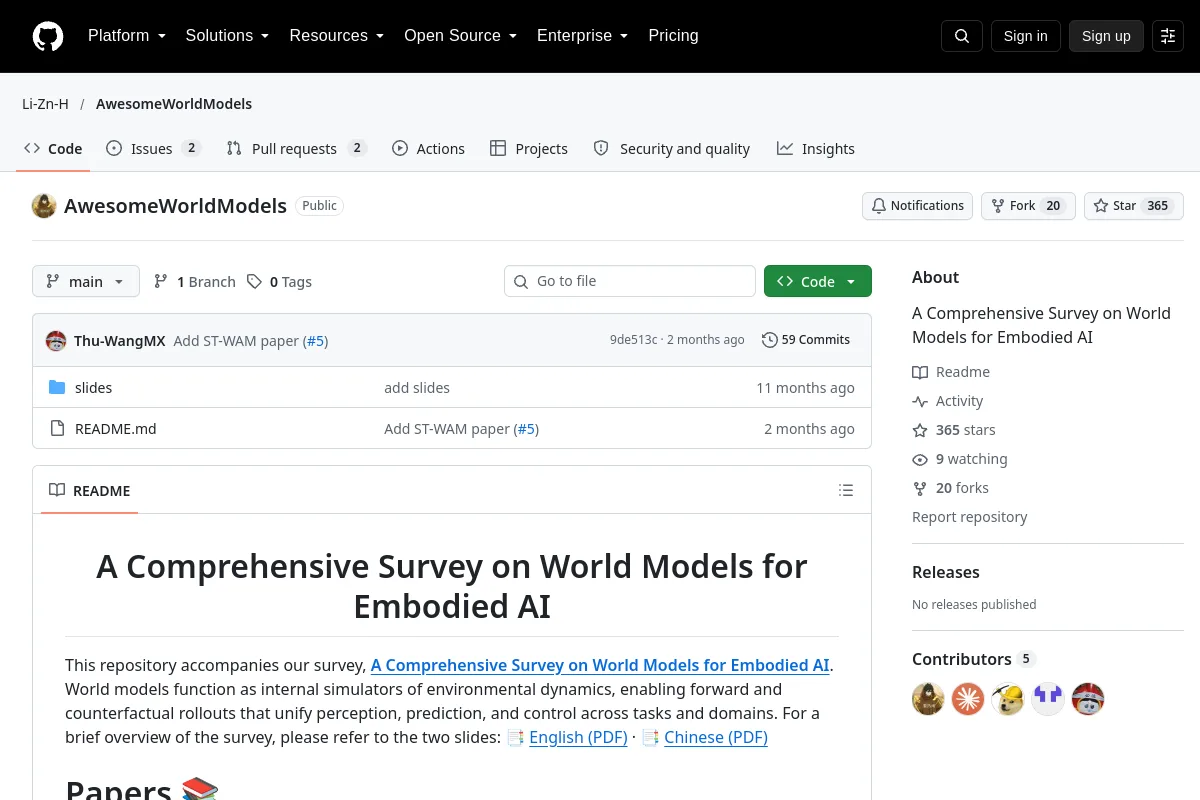Open the green Code clone dropdown
The height and width of the screenshot is (800, 1200).
point(818,281)
